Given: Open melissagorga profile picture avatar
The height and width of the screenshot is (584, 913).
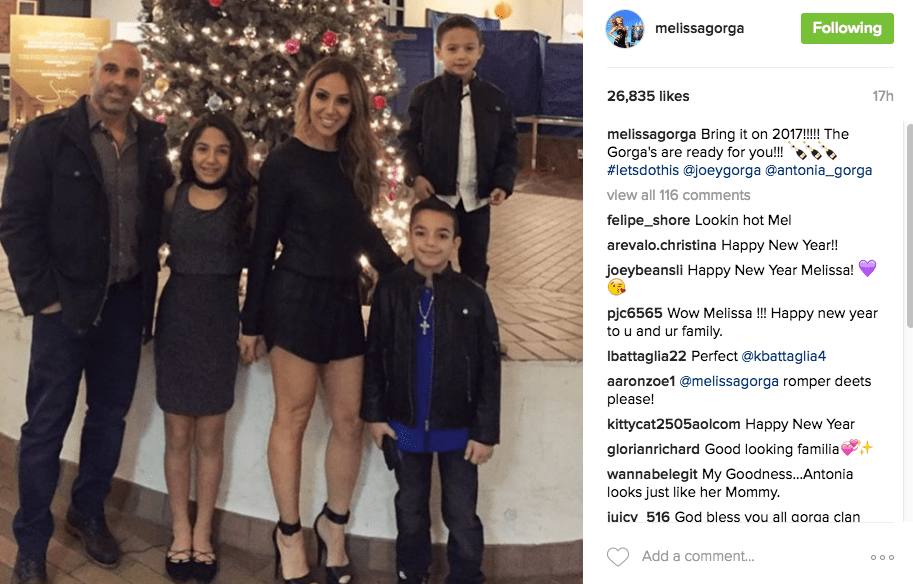Looking at the screenshot, I should pos(625,29).
